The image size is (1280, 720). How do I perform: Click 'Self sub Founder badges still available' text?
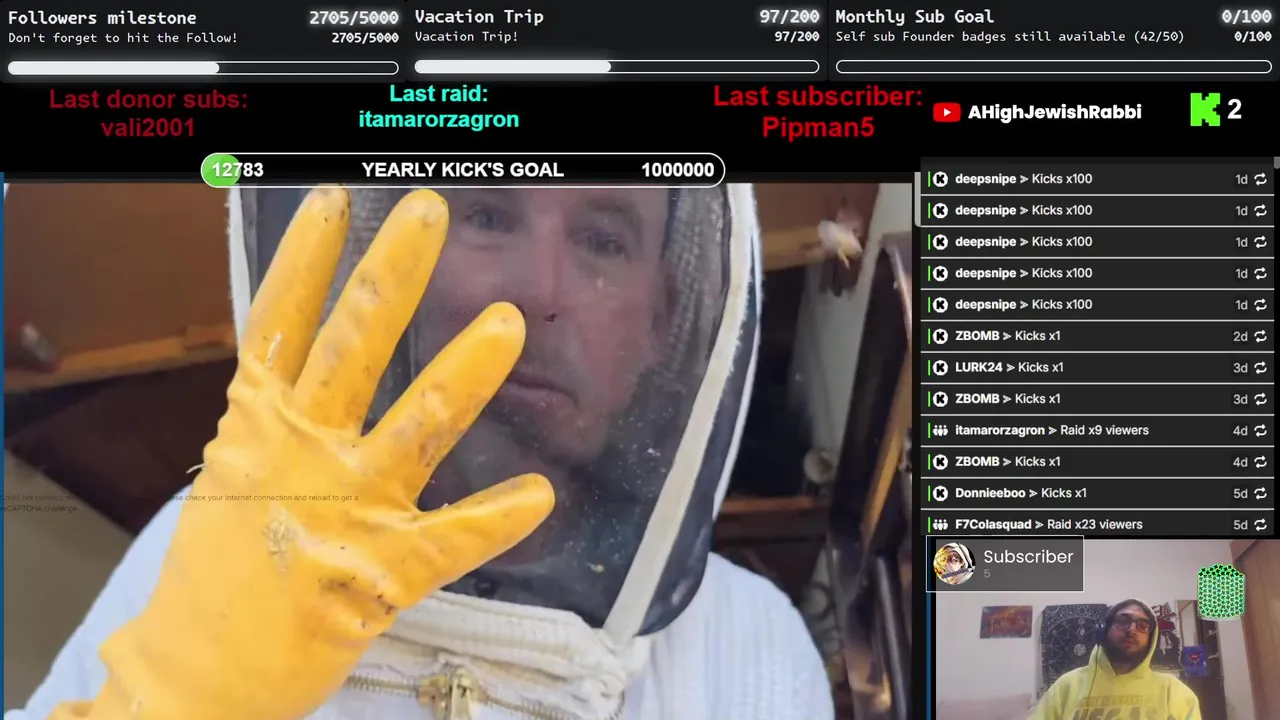[1010, 37]
